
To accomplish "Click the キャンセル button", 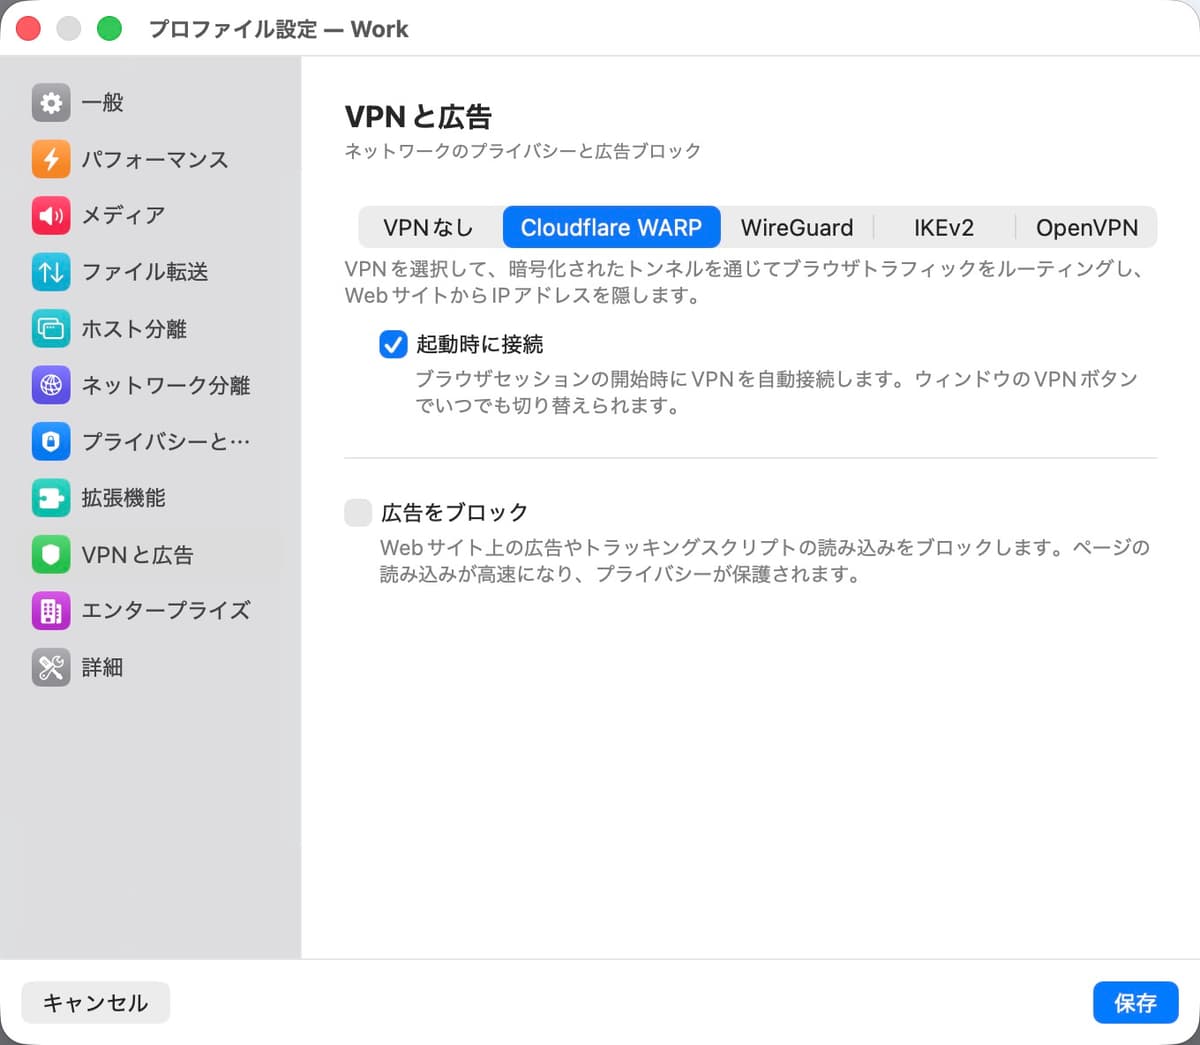I will click(x=95, y=1002).
